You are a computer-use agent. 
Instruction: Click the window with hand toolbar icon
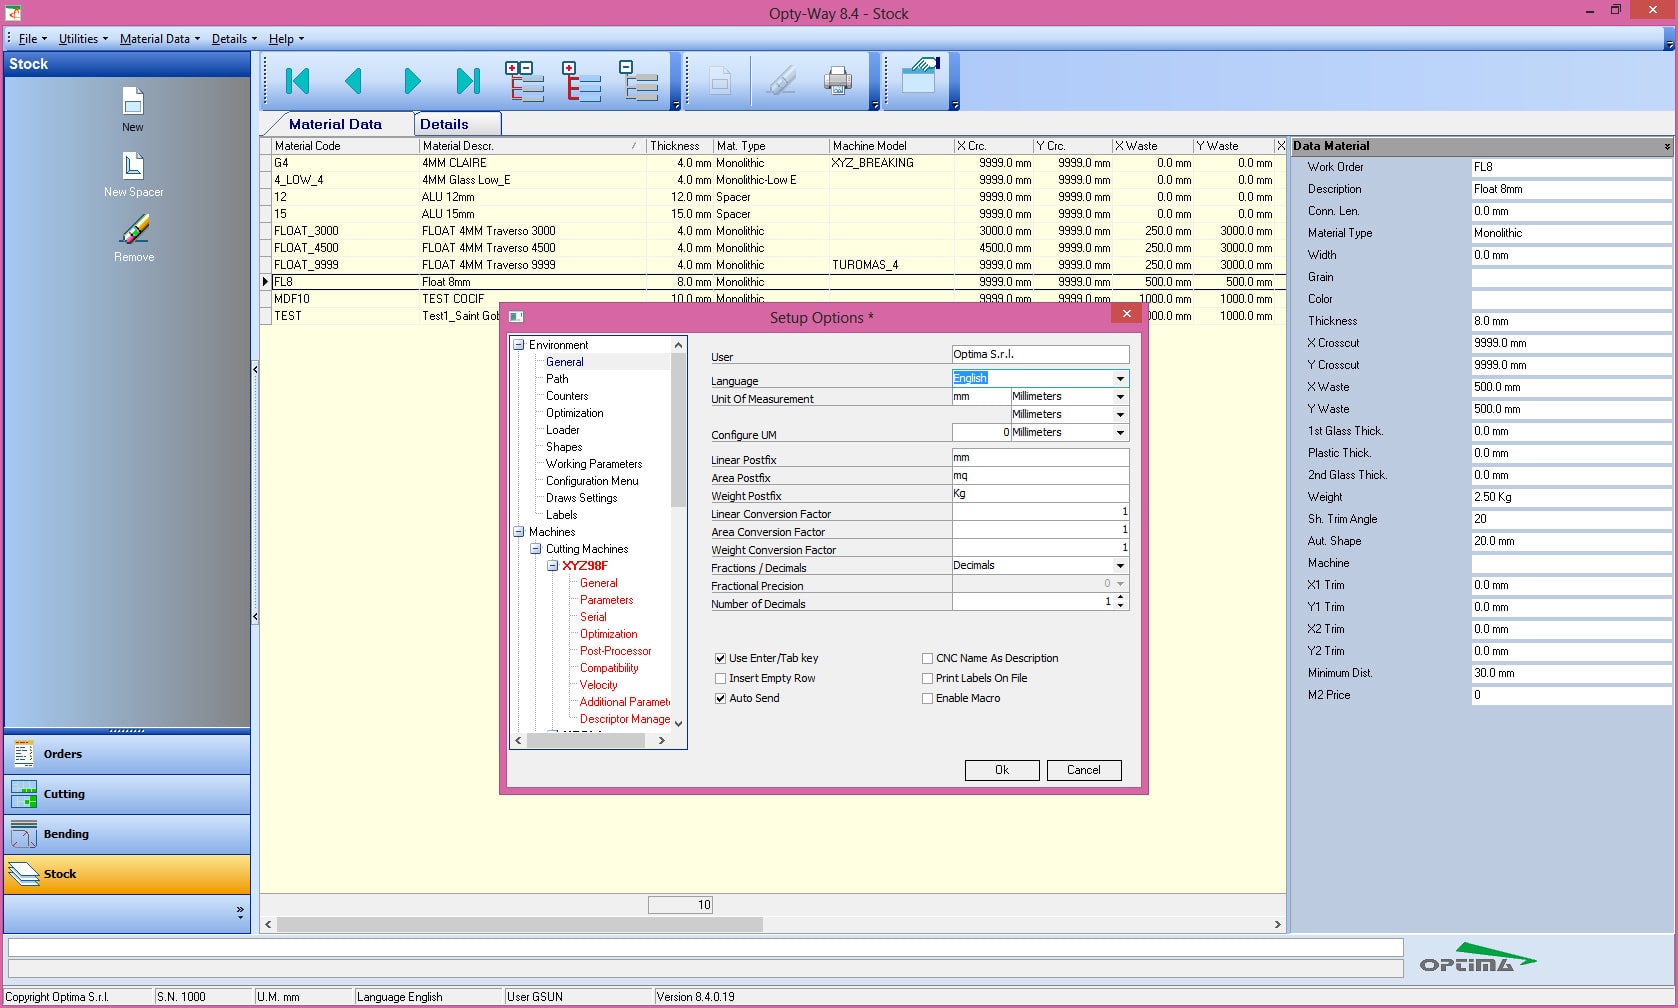tap(921, 77)
